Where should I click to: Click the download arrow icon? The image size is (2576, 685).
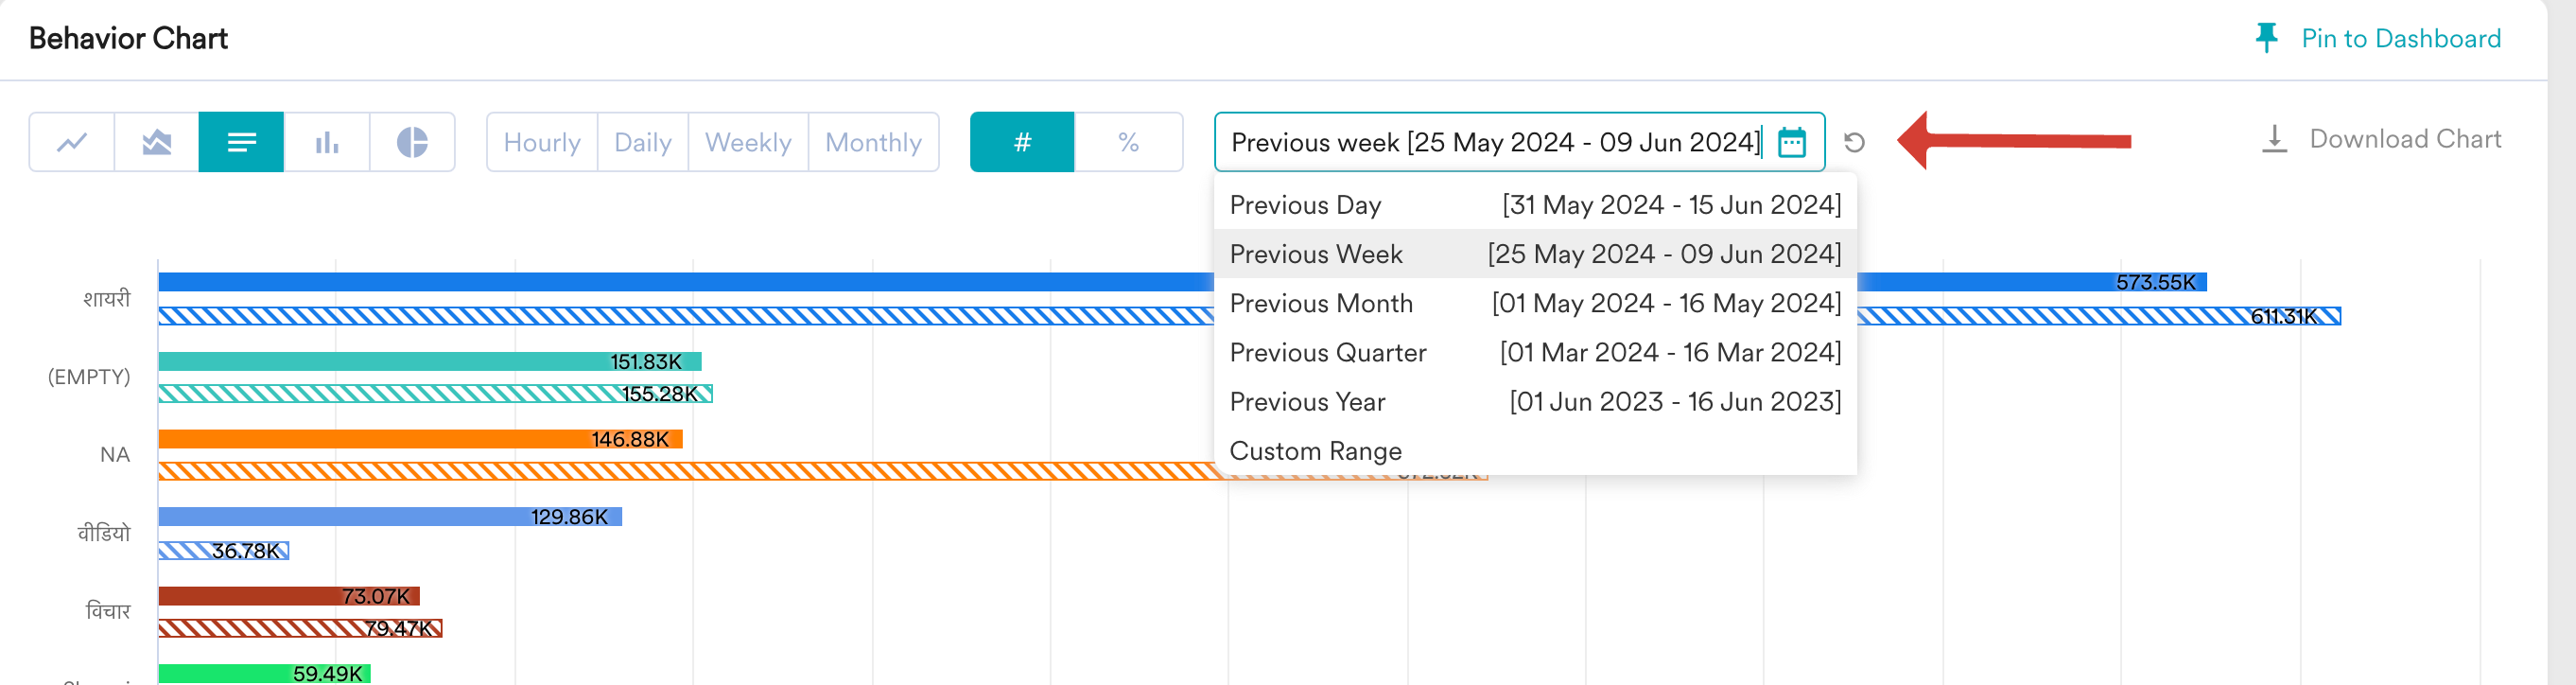point(2274,139)
